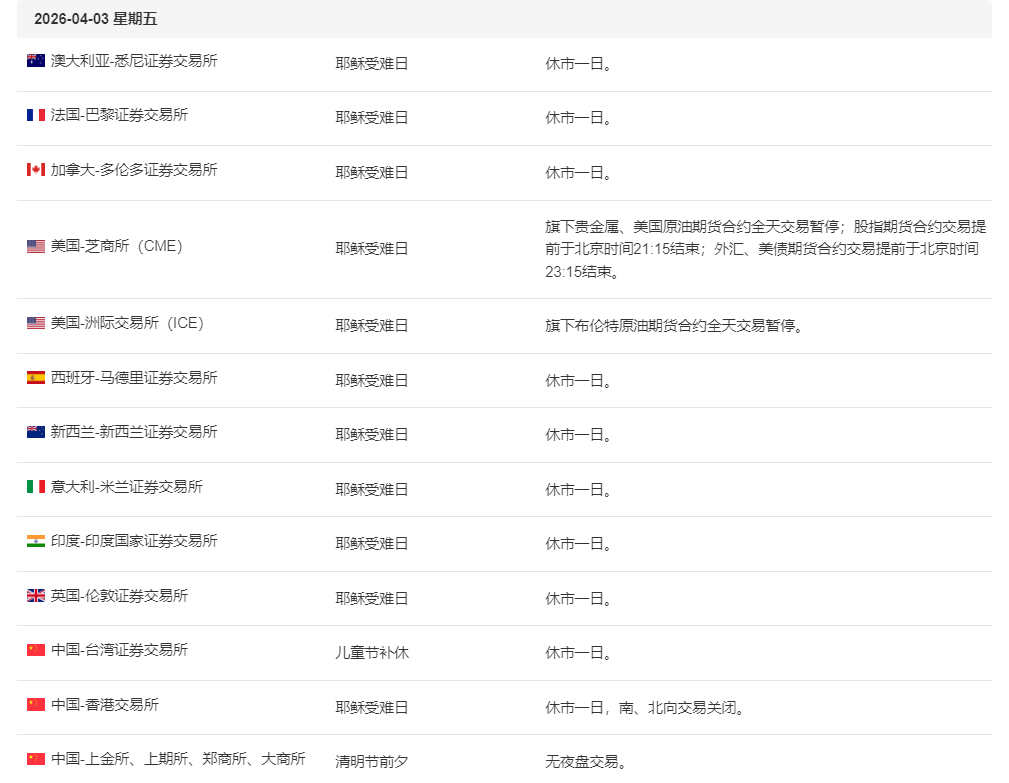Click the China flag beside 台湾证券交易所
This screenshot has width=1009, height=783.
[35, 649]
